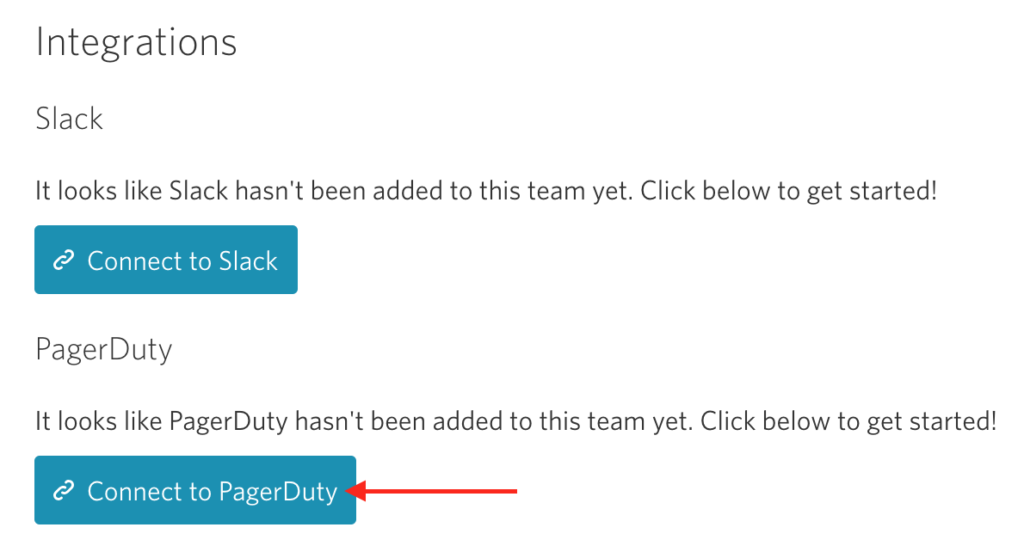
Task: Click the word PagerDuty inside blue button
Action: point(278,493)
